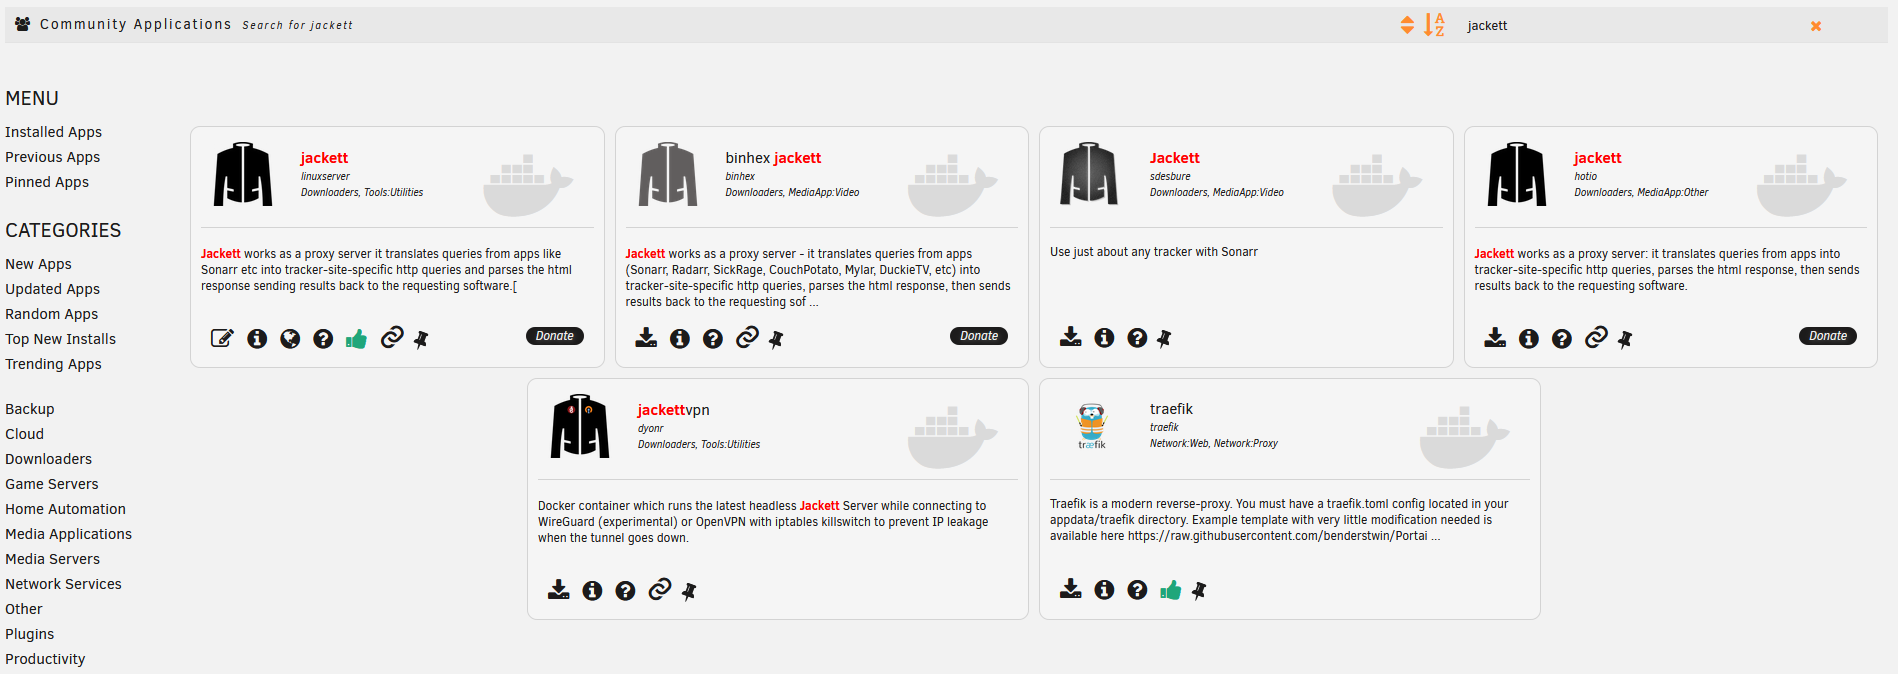Show info for hotio jackett
Image resolution: width=1898 pixels, height=674 pixels.
coord(1529,339)
